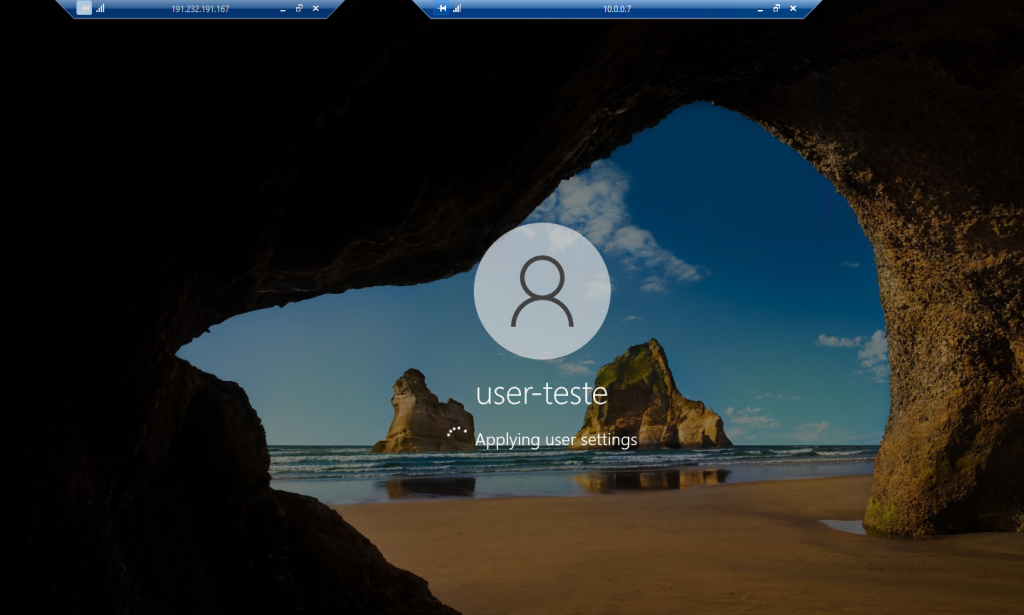Close the 10.0.0.7 remote session
1024x615 pixels.
coord(793,8)
